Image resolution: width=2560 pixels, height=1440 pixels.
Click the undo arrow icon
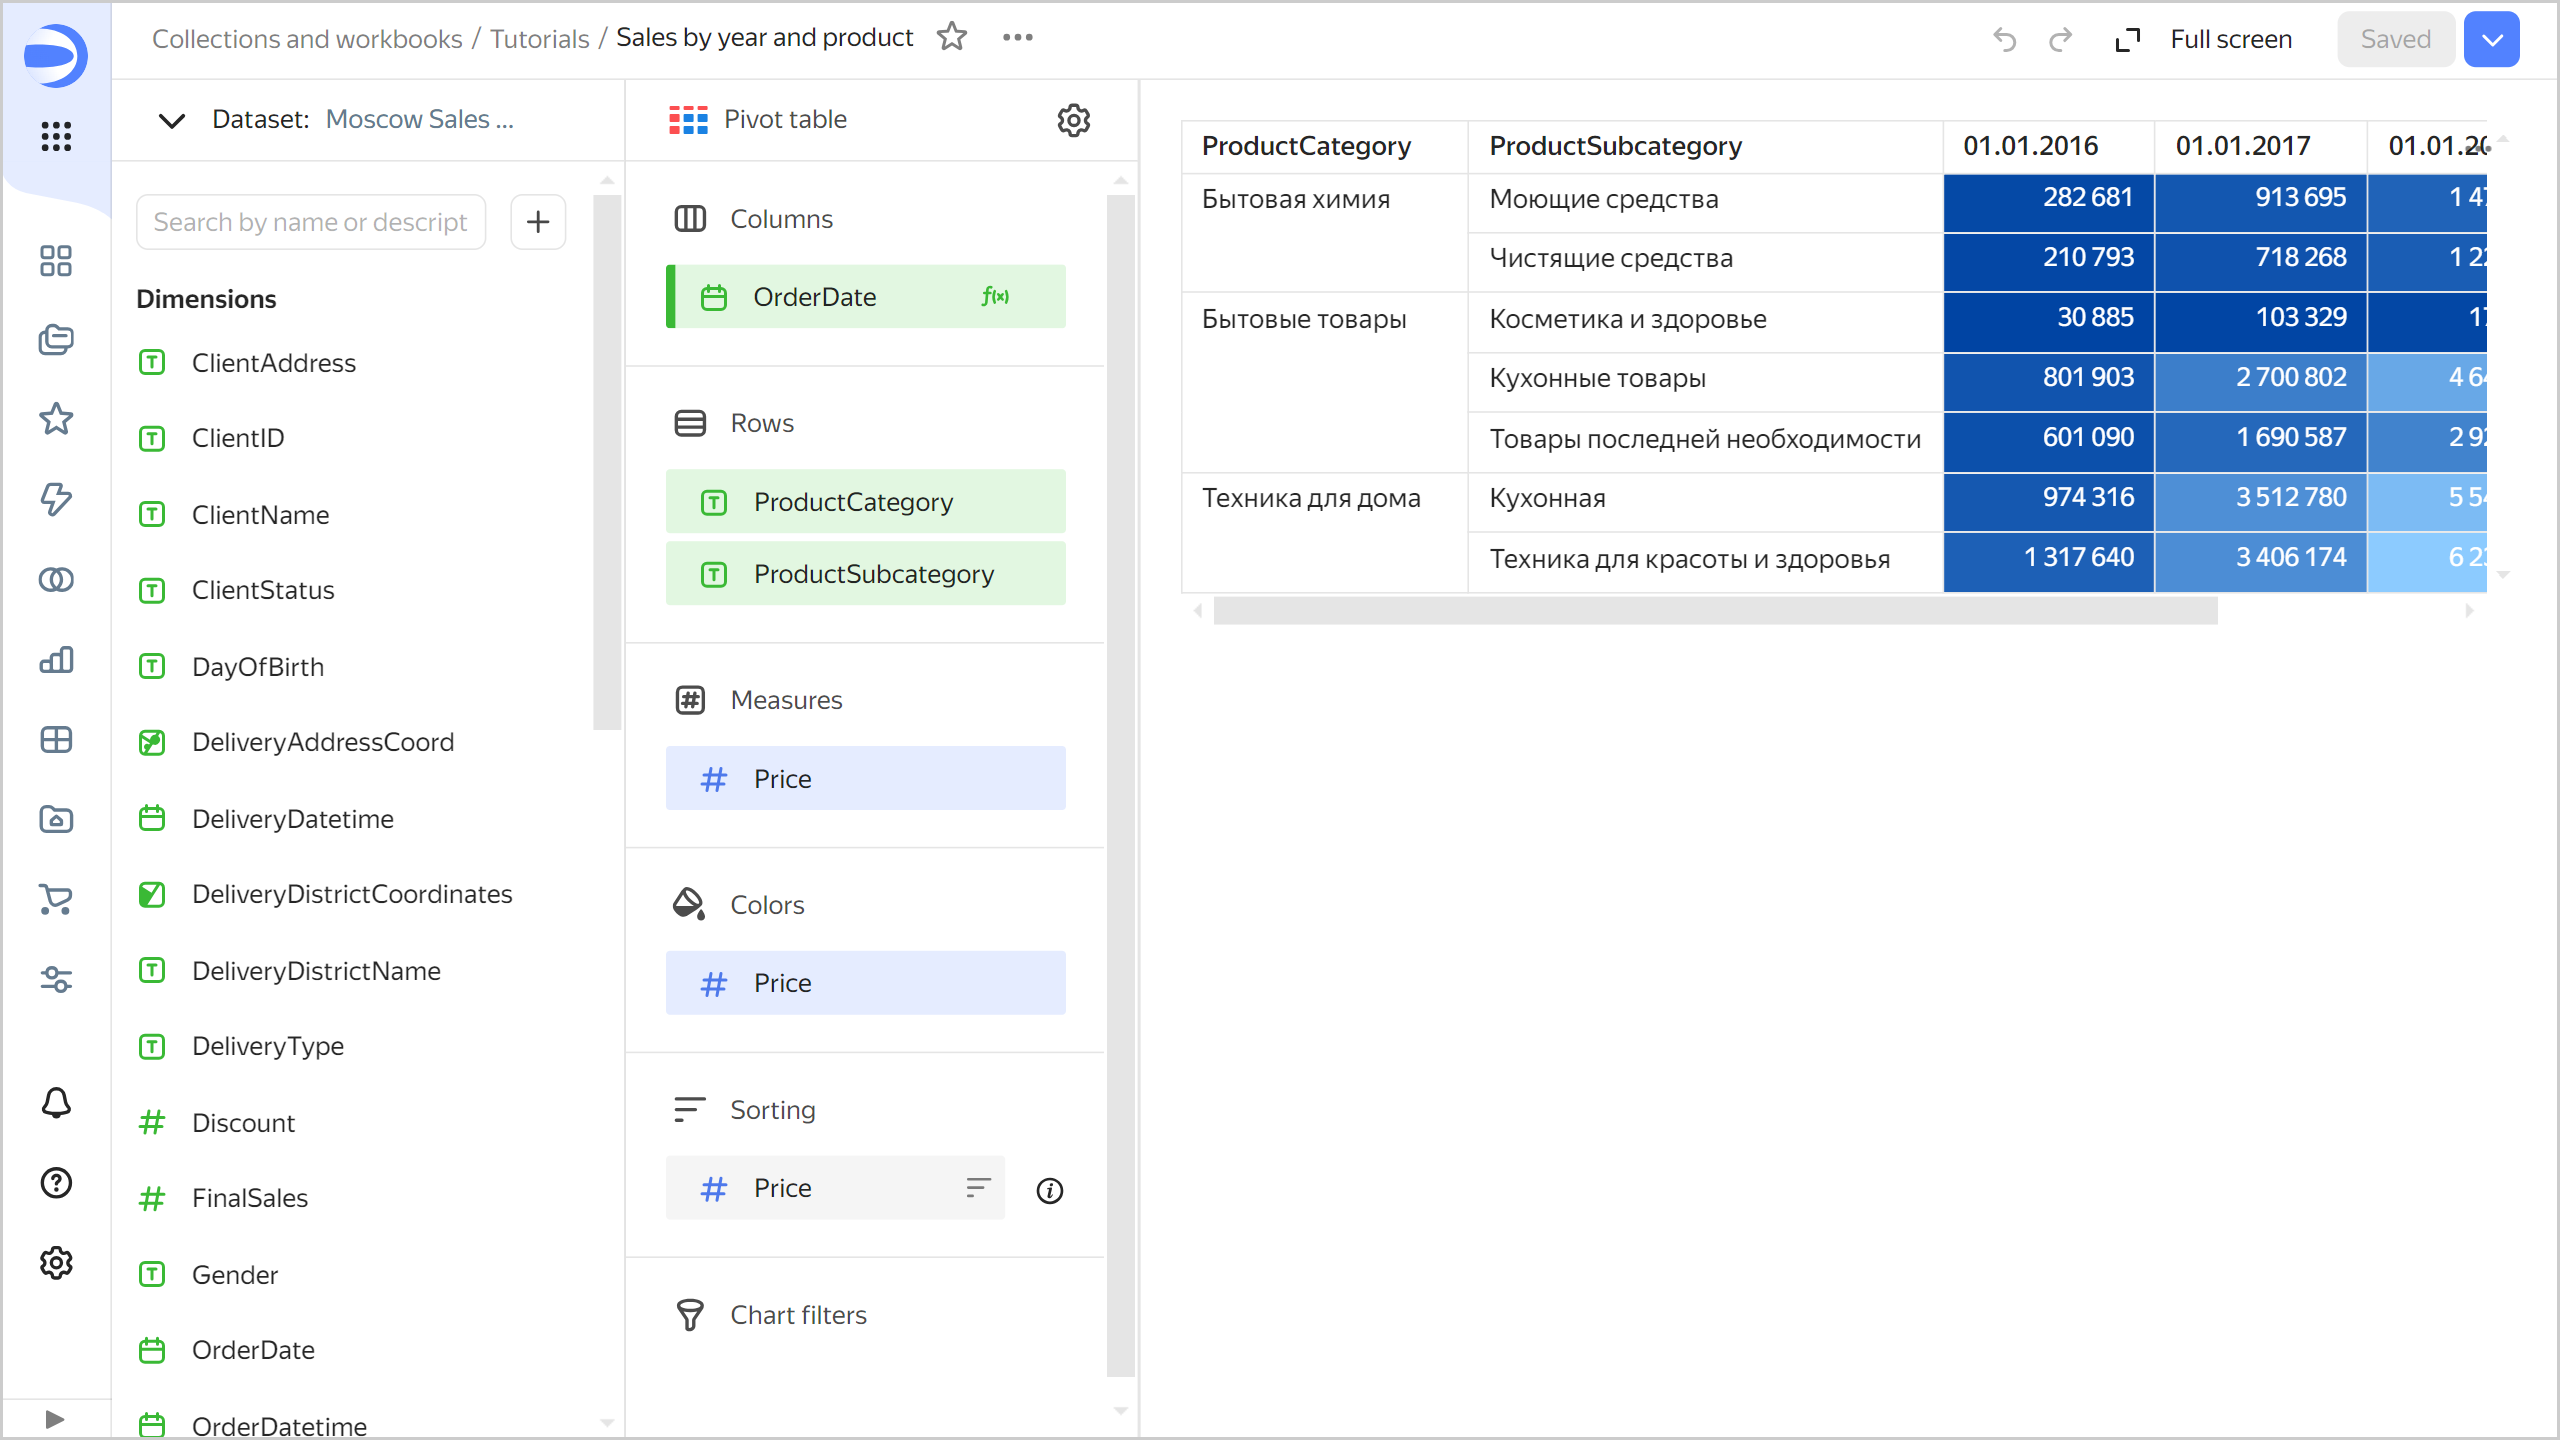[x=2004, y=40]
